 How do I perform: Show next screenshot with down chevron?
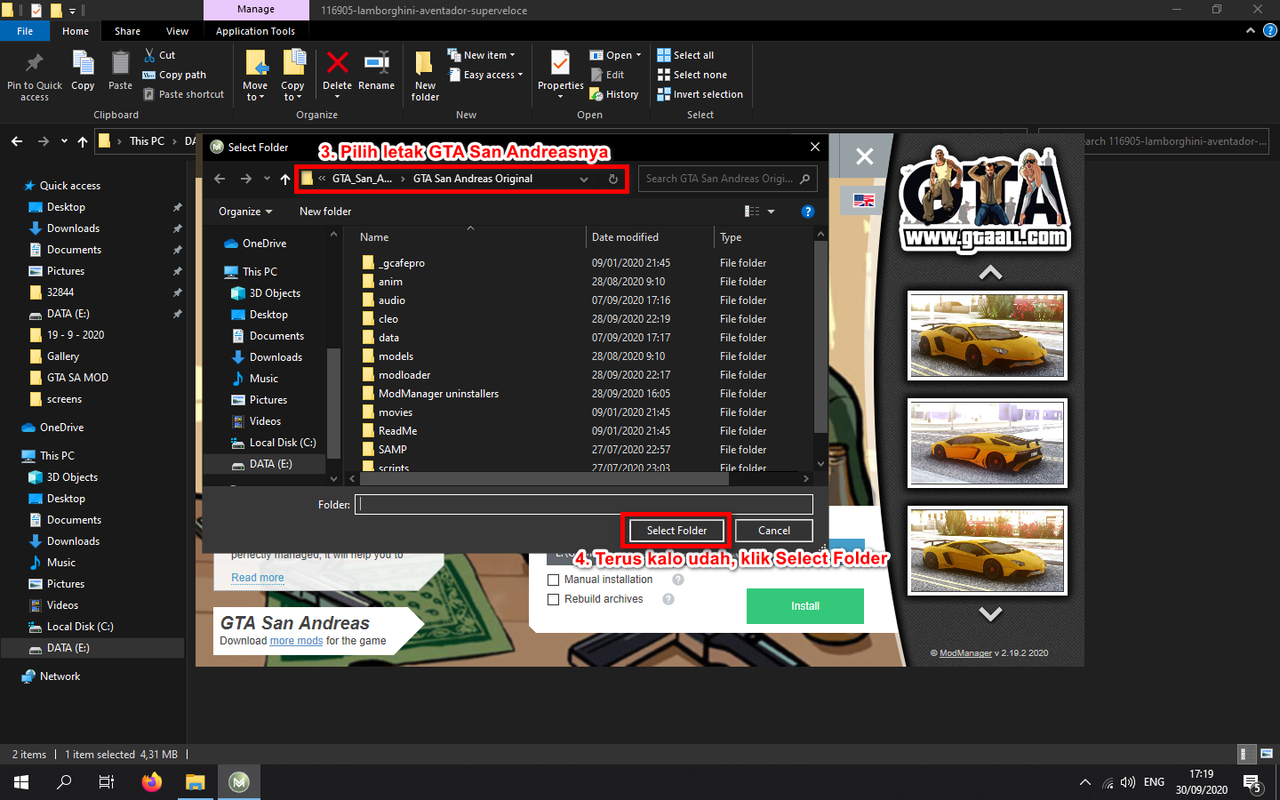(x=989, y=613)
